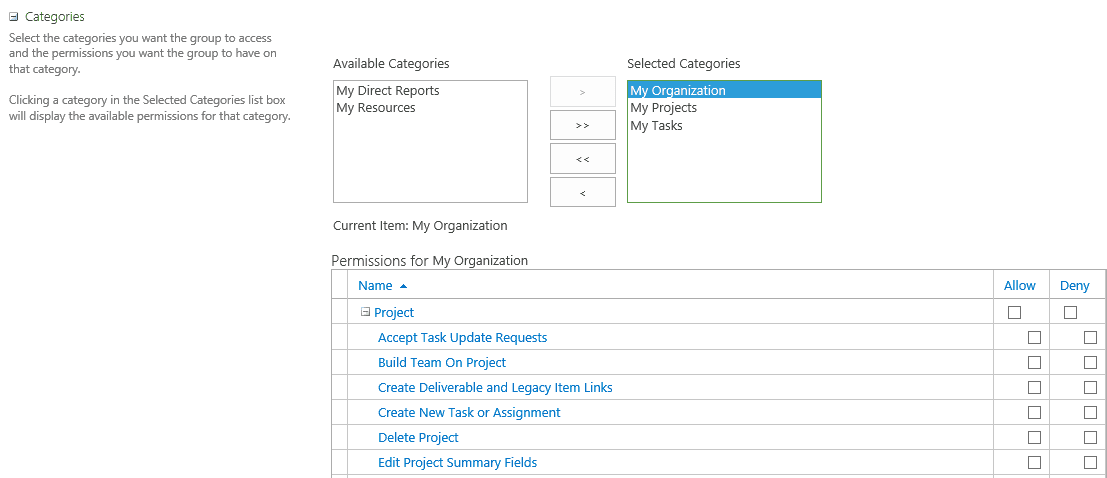
Task: Collapse the Categories section icon
Action: 13,17
